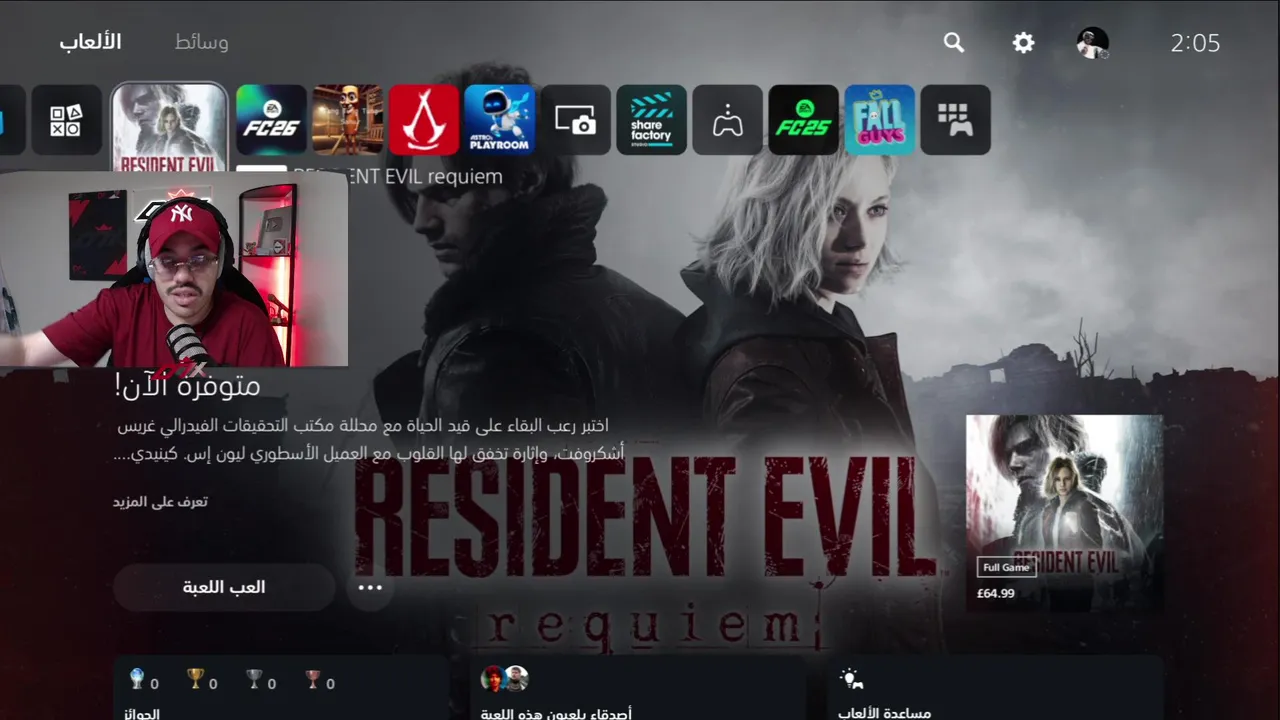Click the game help lightbulb icon
The image size is (1280, 720).
(851, 678)
